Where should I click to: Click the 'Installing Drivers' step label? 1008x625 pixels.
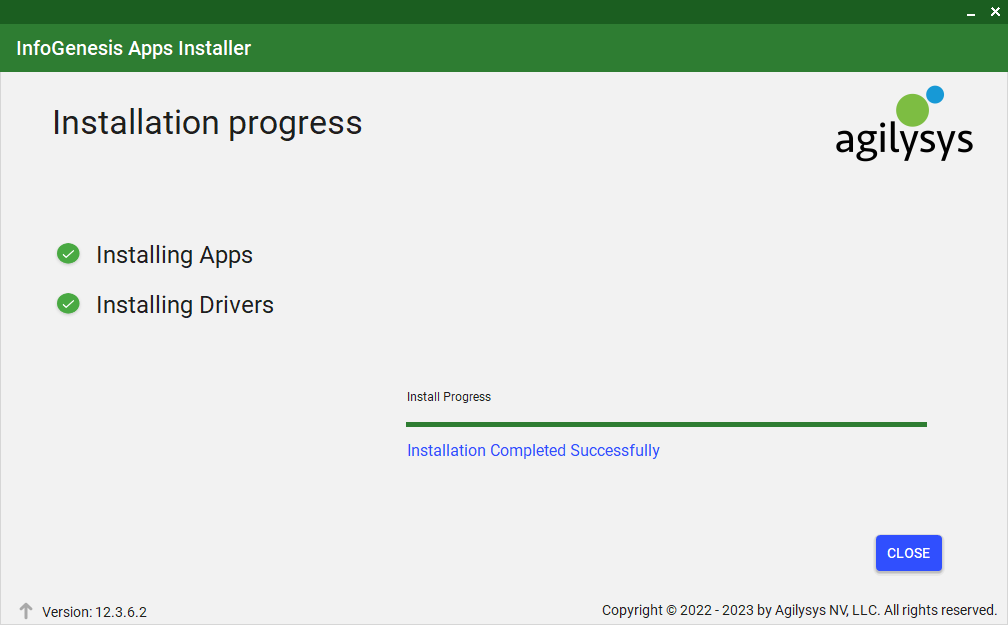[184, 305]
